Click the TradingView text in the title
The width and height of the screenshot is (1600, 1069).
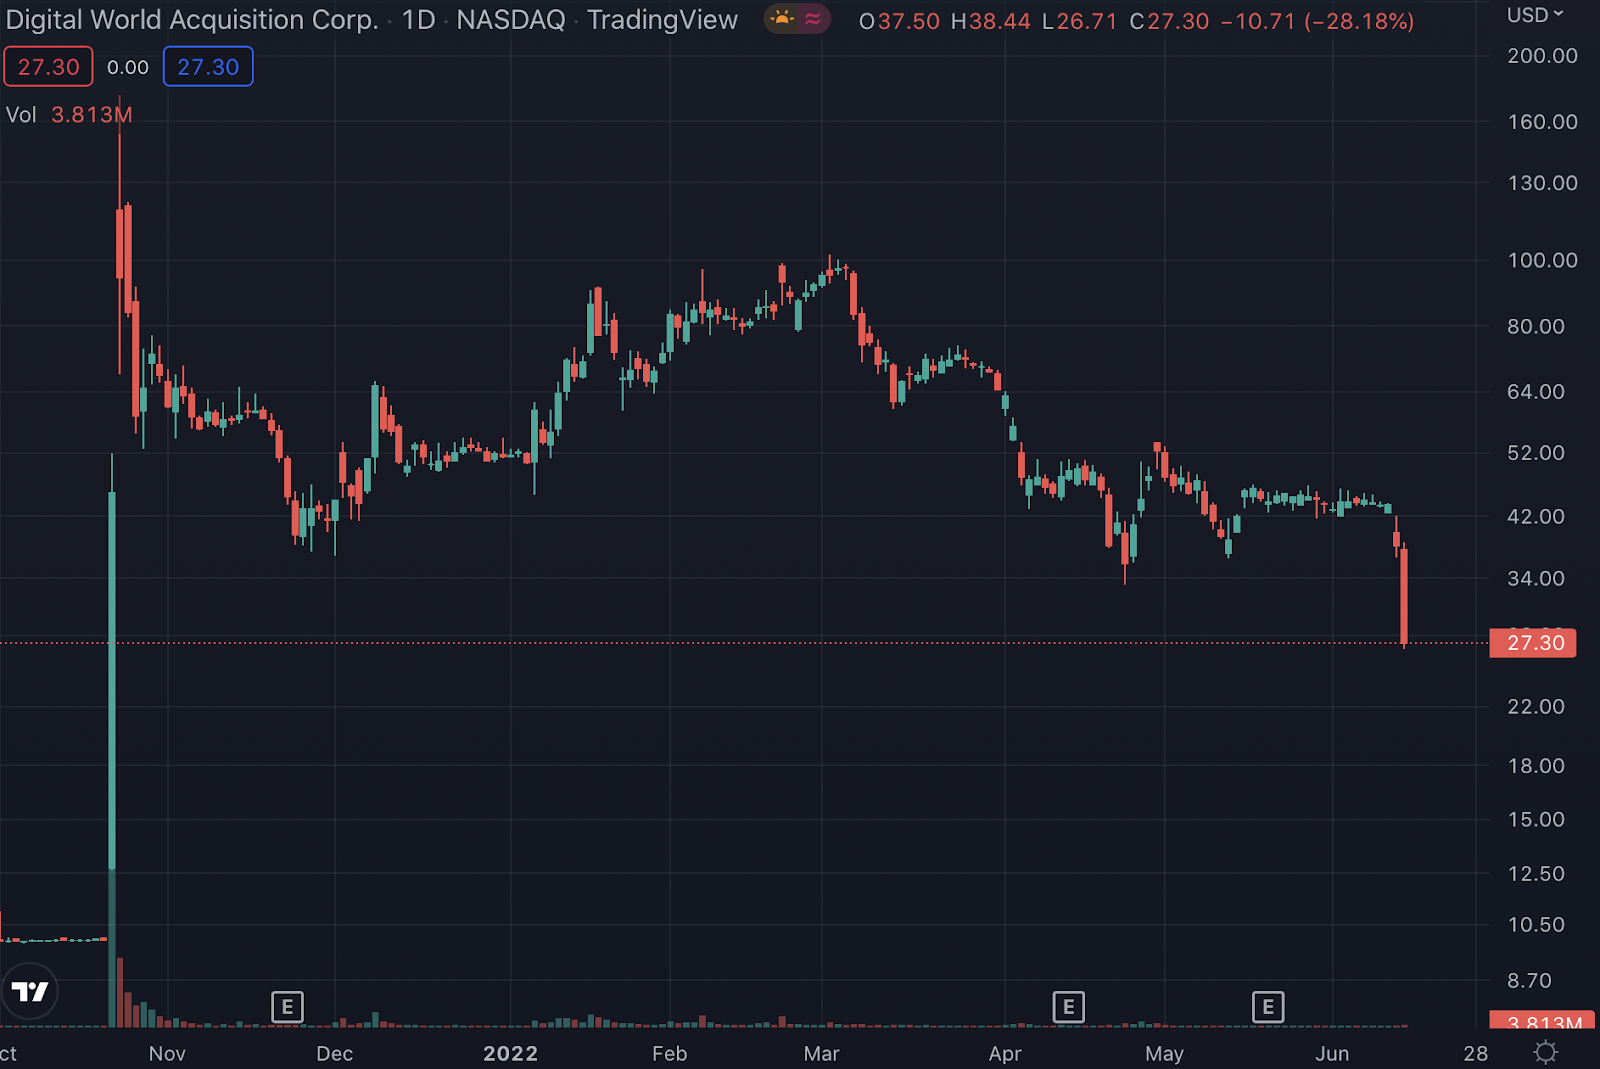tap(662, 20)
